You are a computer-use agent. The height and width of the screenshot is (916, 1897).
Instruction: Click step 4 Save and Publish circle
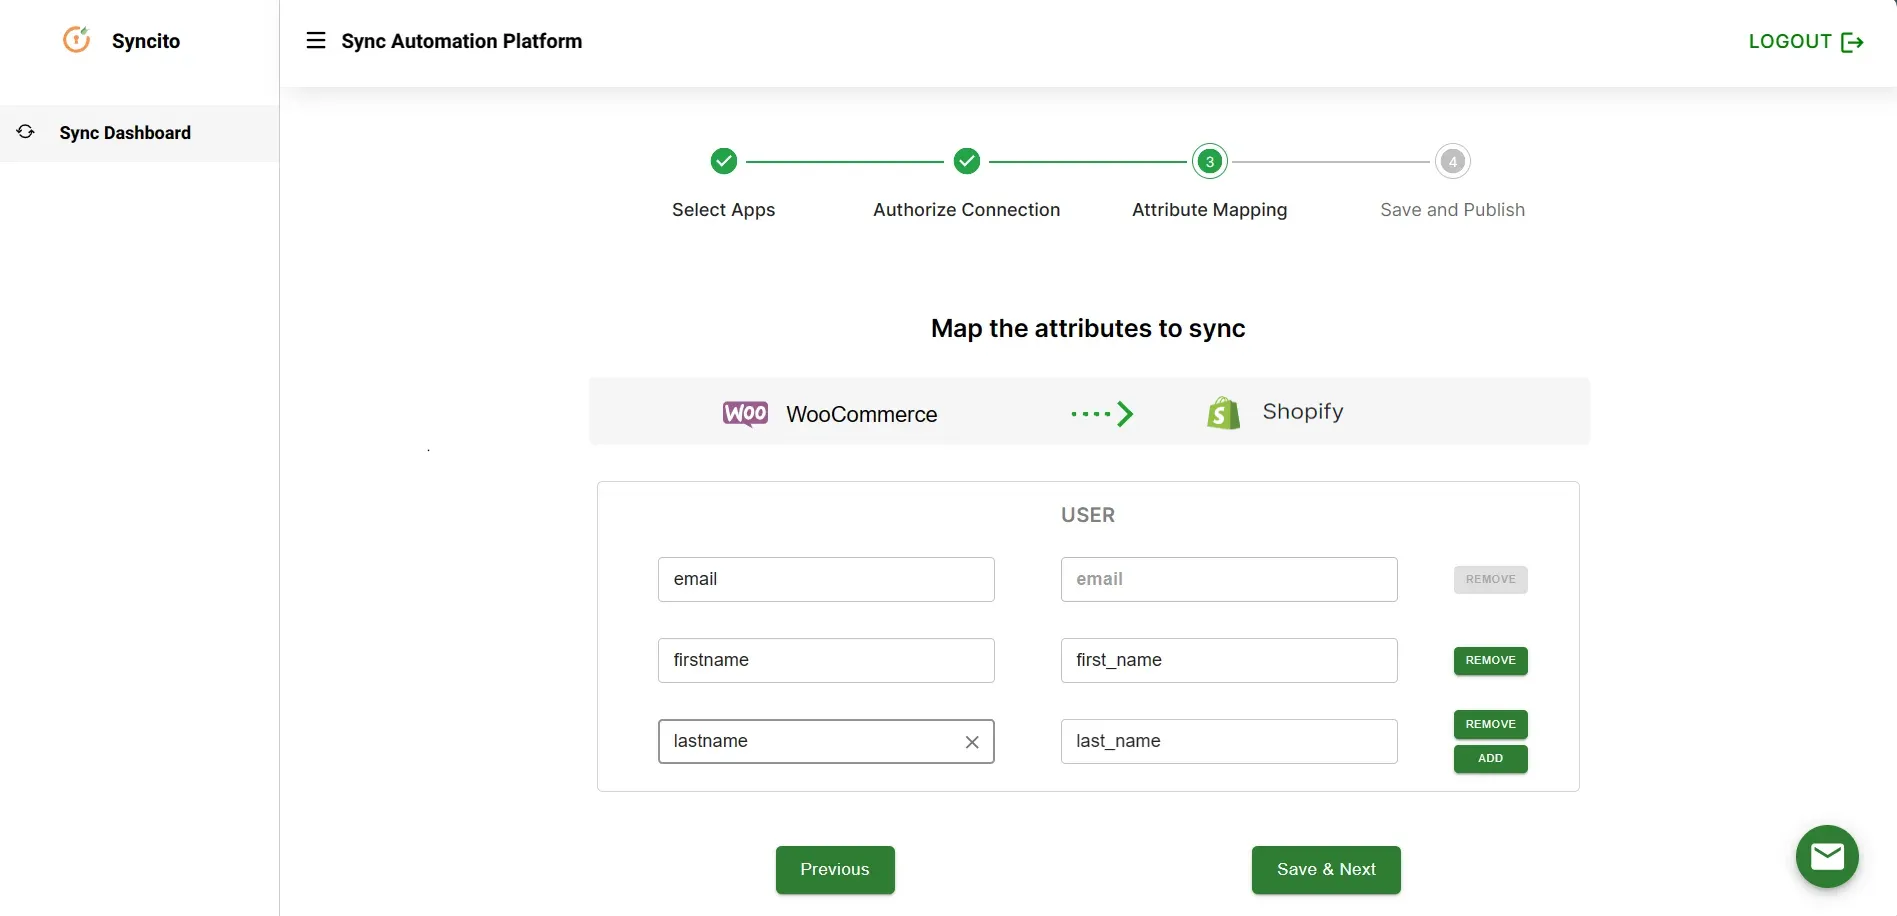click(x=1452, y=161)
